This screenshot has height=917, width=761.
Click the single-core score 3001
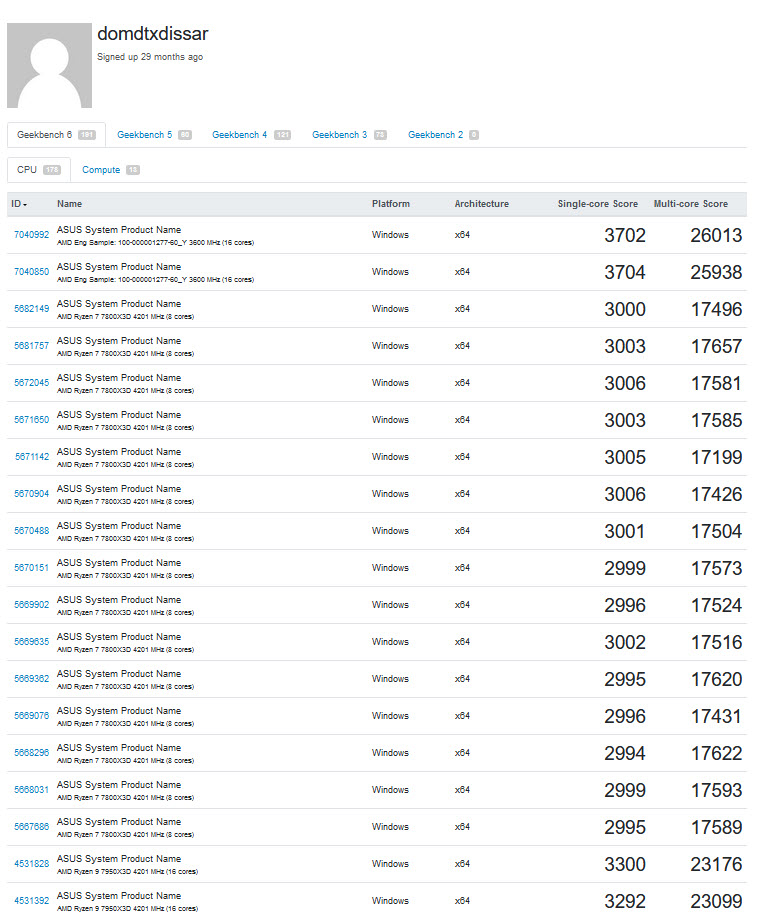click(625, 532)
